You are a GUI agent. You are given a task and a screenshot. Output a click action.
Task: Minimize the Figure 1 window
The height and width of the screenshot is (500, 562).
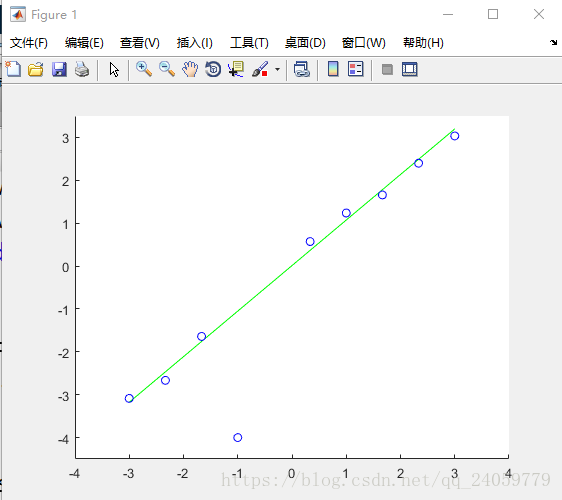pos(448,14)
